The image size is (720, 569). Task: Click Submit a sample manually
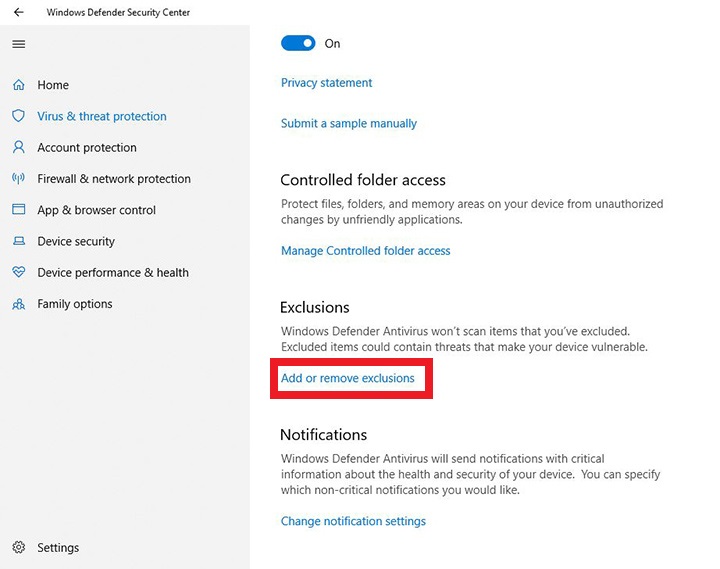click(349, 124)
